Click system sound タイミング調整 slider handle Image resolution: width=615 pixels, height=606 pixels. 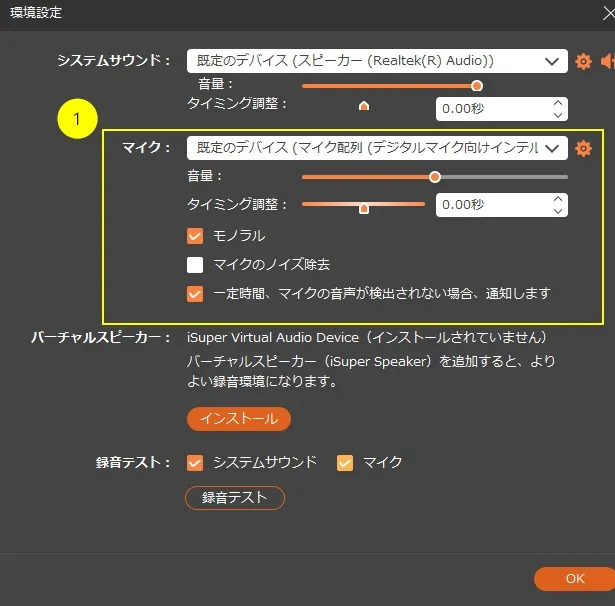364,106
